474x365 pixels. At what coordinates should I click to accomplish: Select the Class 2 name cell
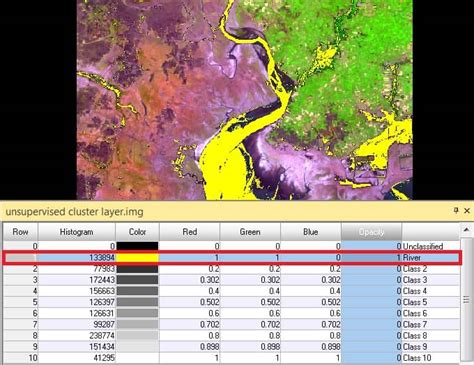pyautogui.click(x=431, y=269)
